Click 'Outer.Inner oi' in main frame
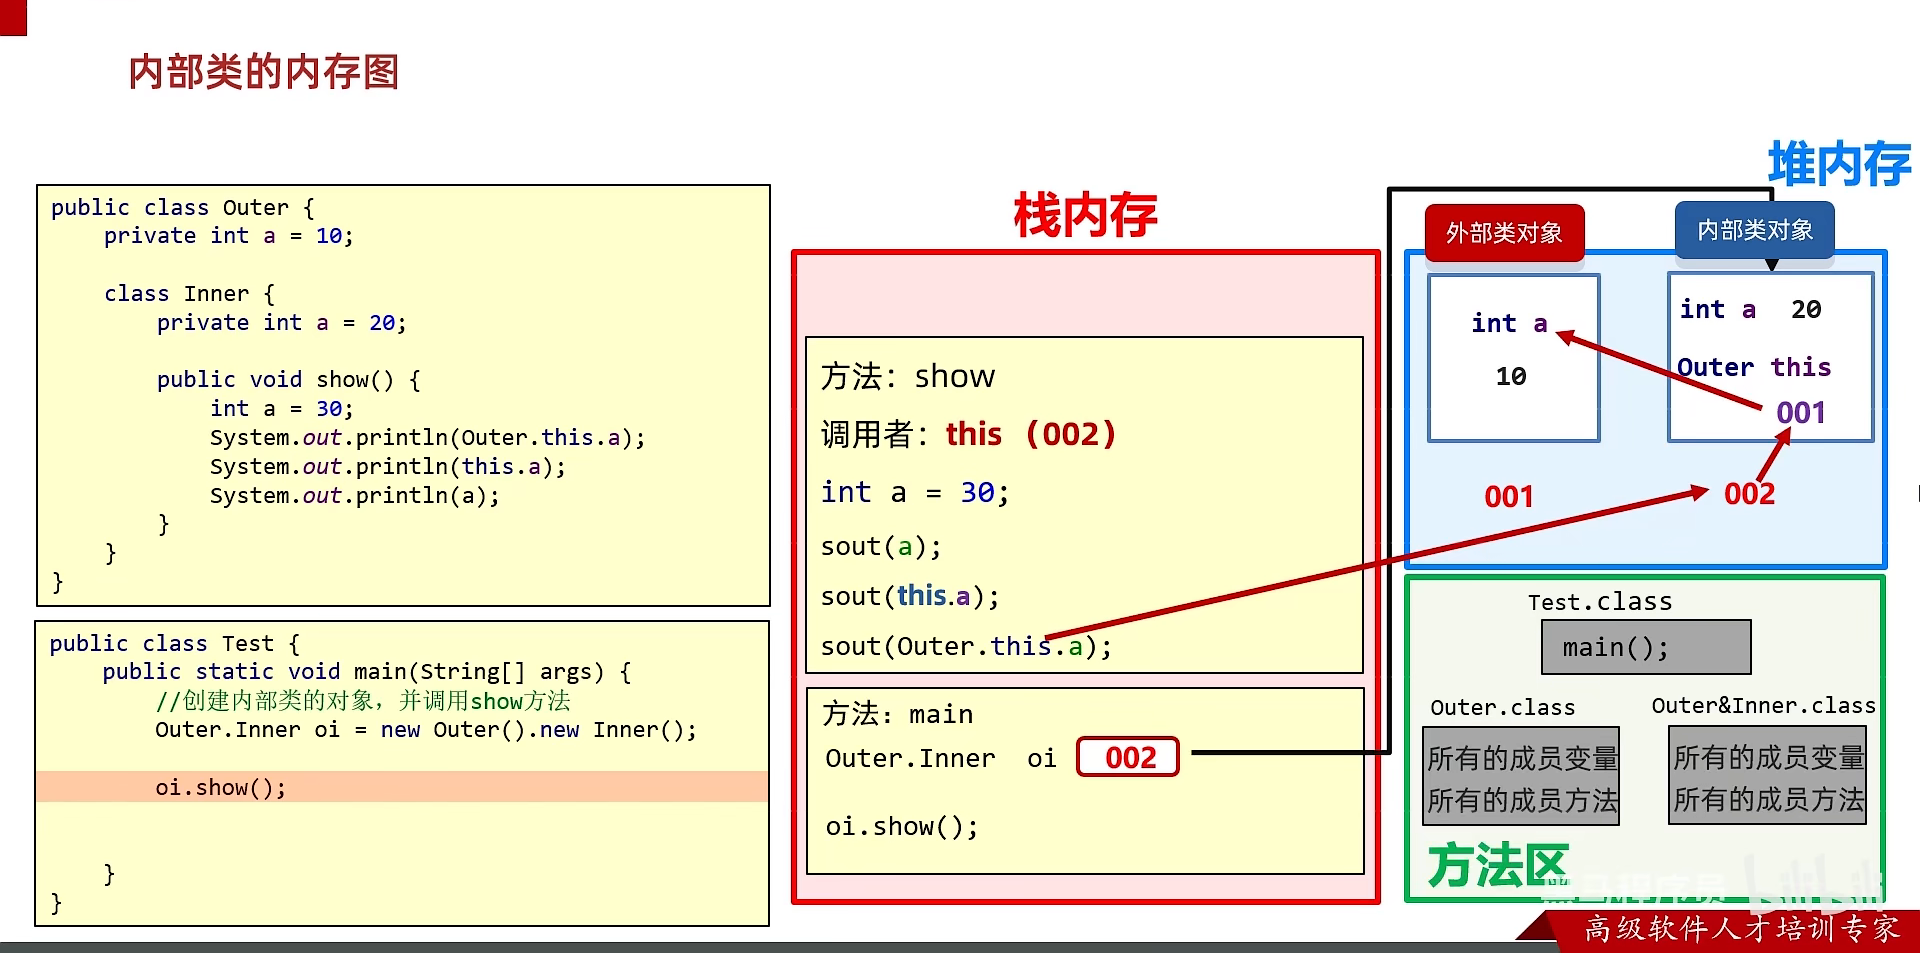This screenshot has height=953, width=1920. point(941,759)
